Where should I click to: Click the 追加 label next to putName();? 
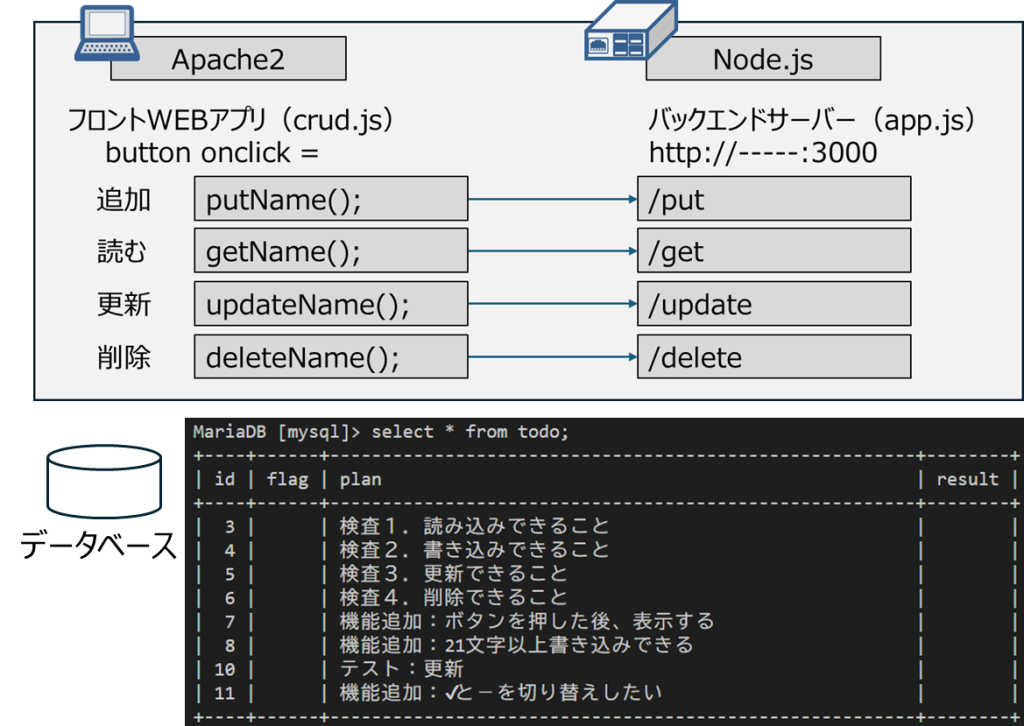pos(124,199)
